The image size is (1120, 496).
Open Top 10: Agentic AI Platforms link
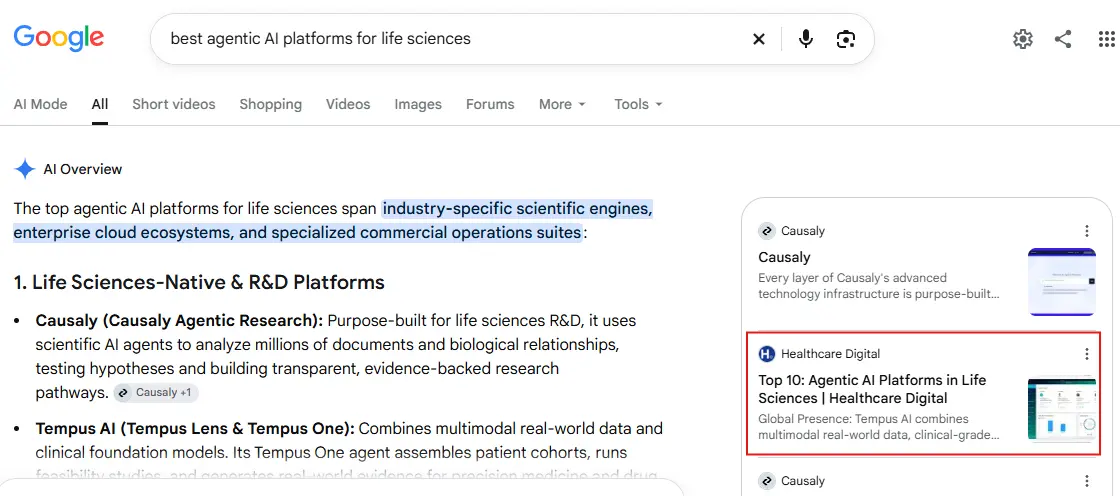coord(872,389)
